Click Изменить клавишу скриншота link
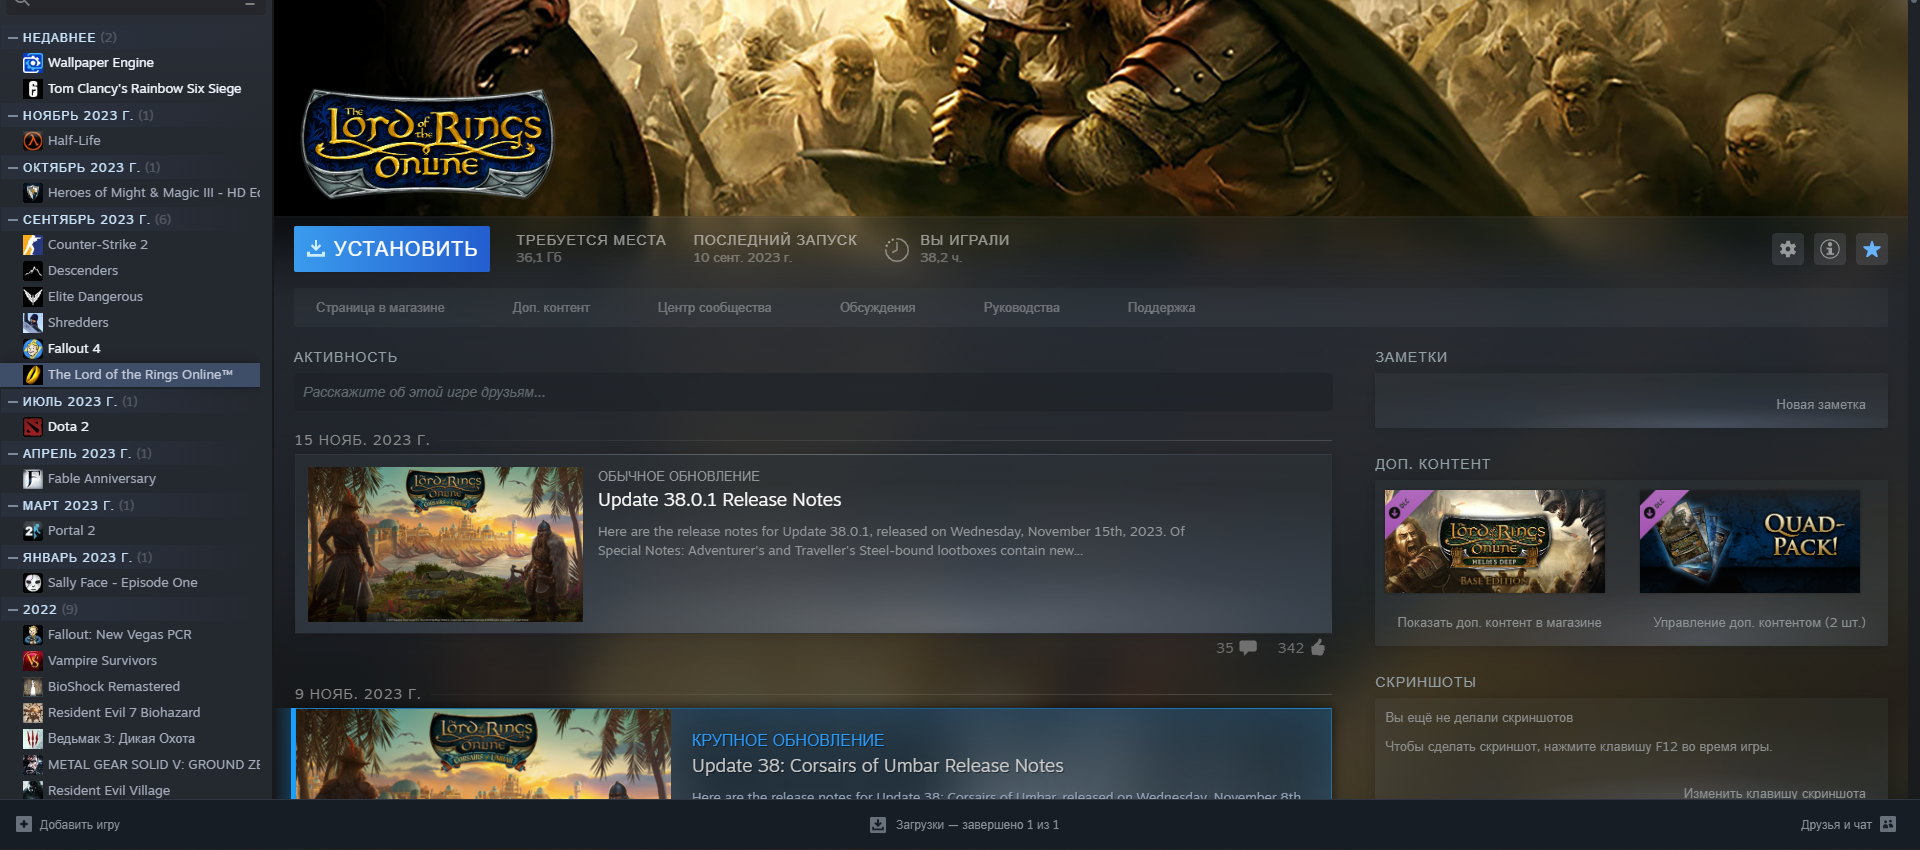The image size is (1920, 850). (x=1774, y=793)
